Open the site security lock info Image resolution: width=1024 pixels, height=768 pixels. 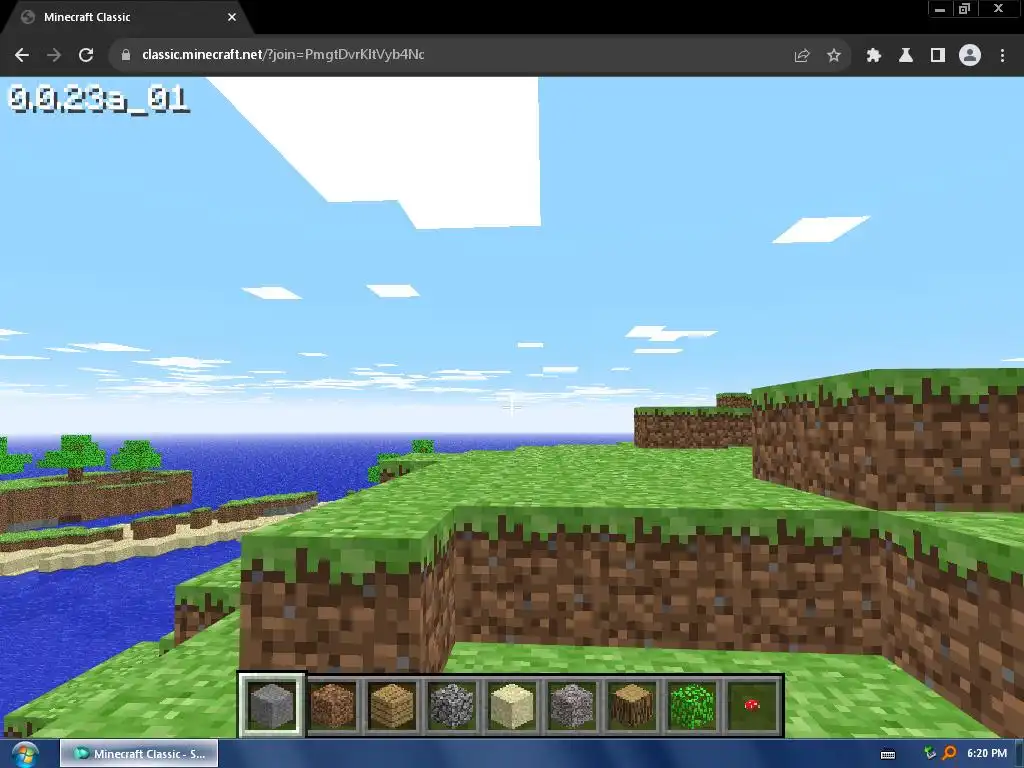[x=126, y=55]
